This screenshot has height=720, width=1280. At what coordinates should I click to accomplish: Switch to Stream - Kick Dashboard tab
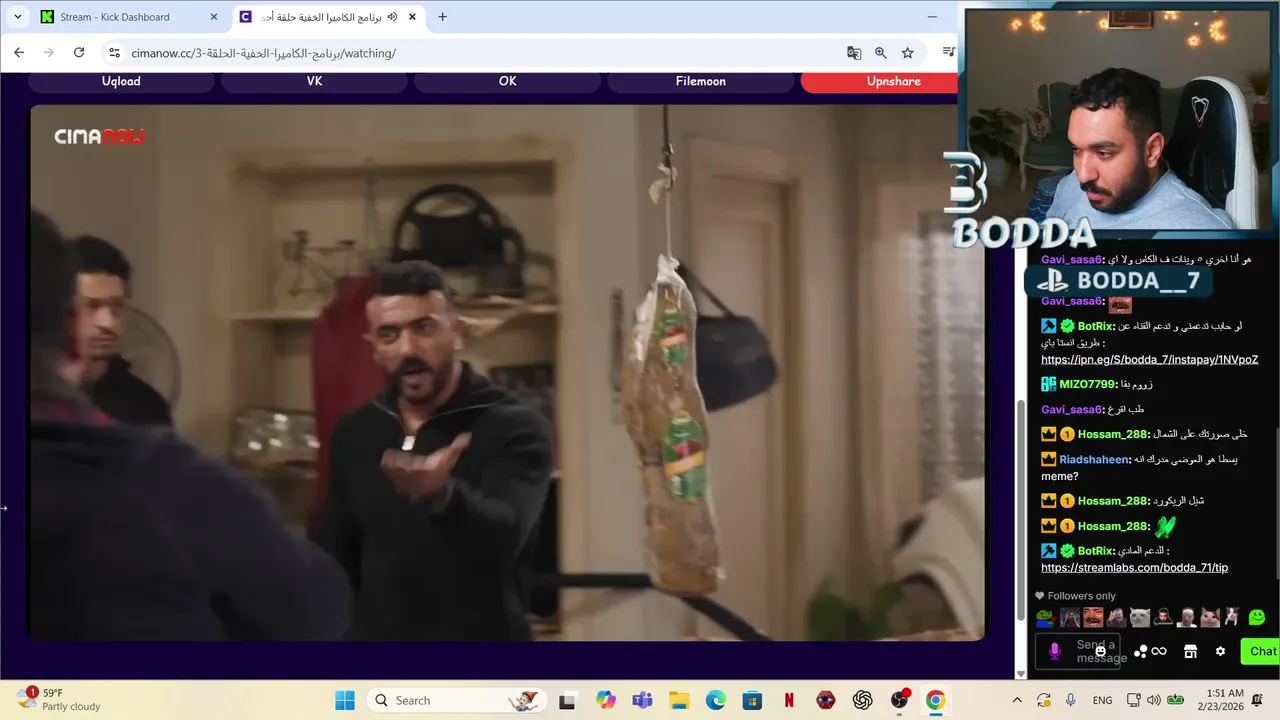click(x=128, y=17)
